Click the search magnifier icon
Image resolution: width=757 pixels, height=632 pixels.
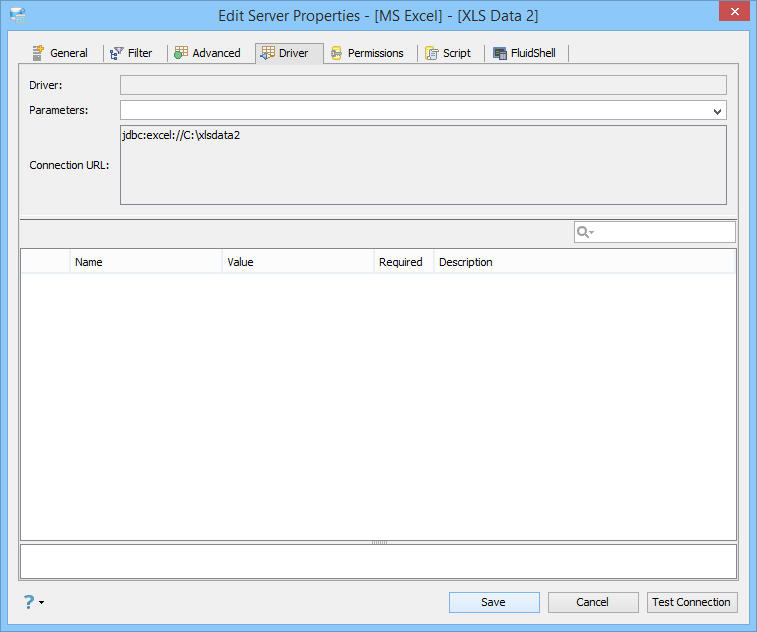[x=583, y=232]
